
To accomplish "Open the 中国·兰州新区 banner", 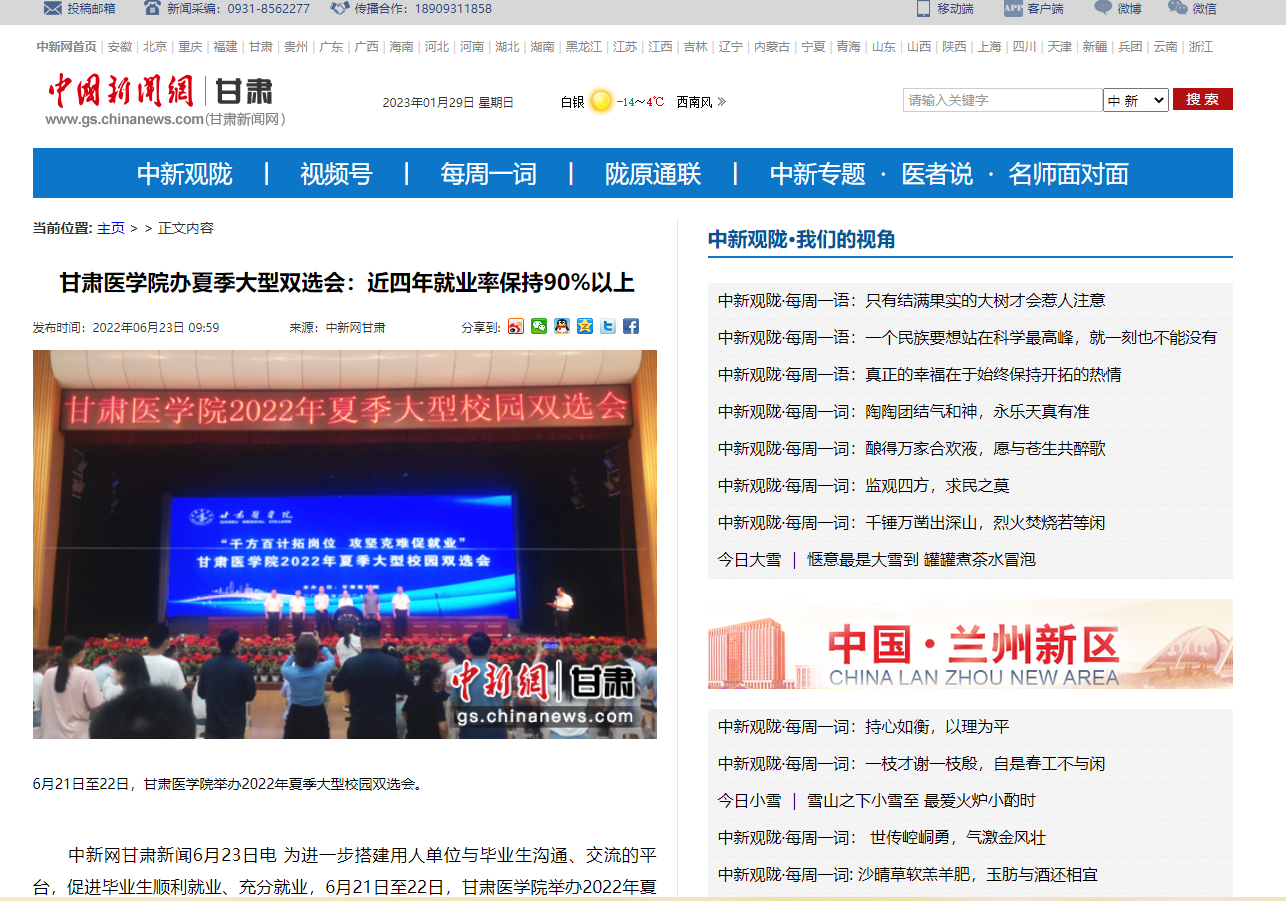I will [x=969, y=644].
